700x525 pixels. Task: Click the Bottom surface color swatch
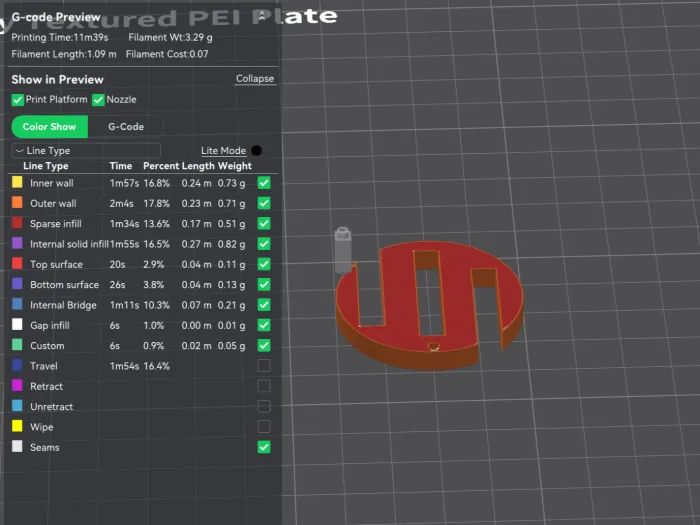17,284
